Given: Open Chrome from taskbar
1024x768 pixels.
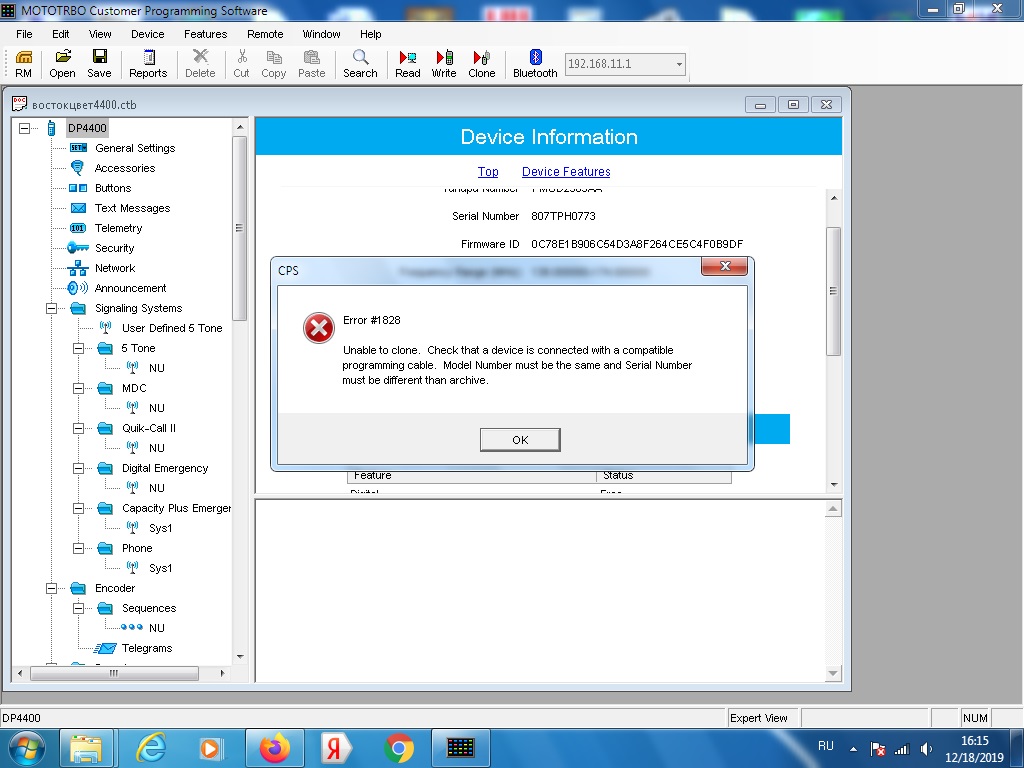Looking at the screenshot, I should (x=398, y=748).
